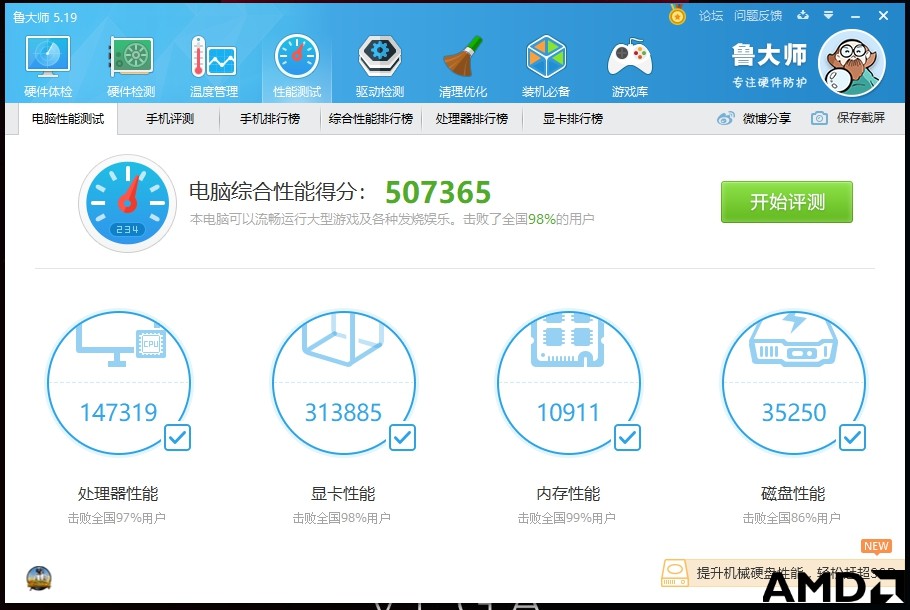Click the 保存截屏 save screenshot link
This screenshot has width=910, height=610.
[x=861, y=118]
